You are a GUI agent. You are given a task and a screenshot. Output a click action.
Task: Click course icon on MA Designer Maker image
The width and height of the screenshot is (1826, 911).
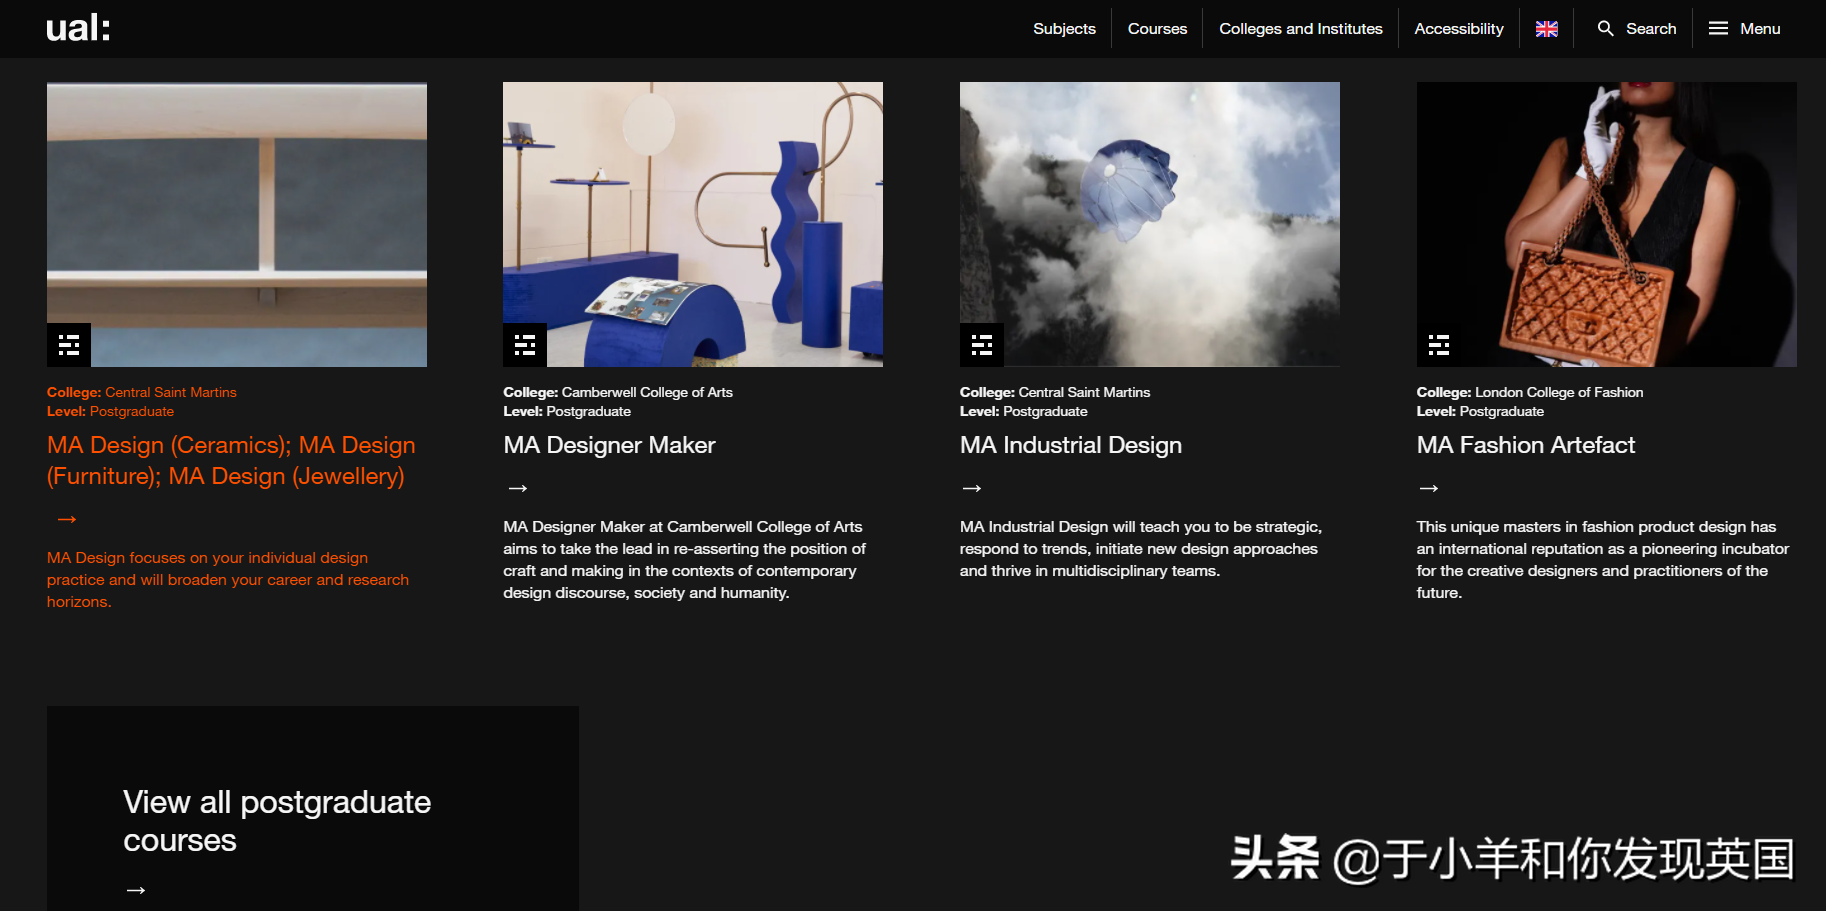click(x=525, y=345)
